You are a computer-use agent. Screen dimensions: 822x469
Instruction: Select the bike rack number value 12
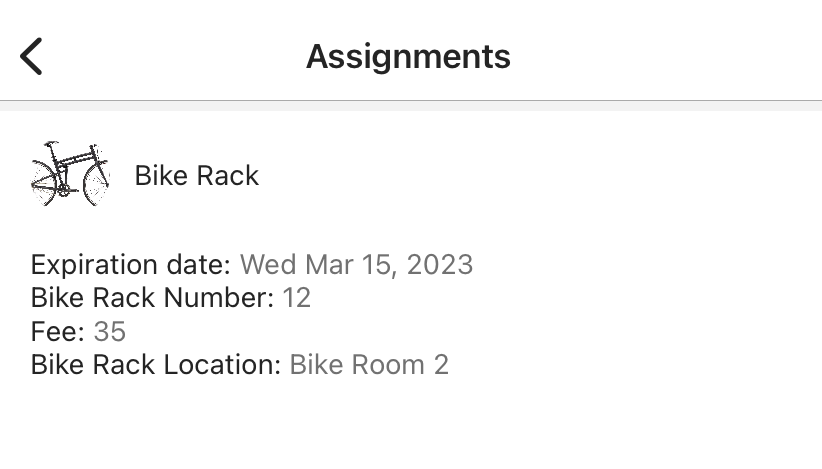[297, 298]
